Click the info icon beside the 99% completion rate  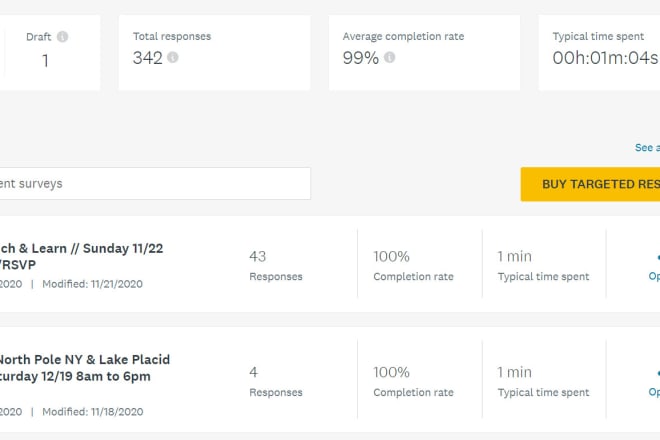coord(389,58)
